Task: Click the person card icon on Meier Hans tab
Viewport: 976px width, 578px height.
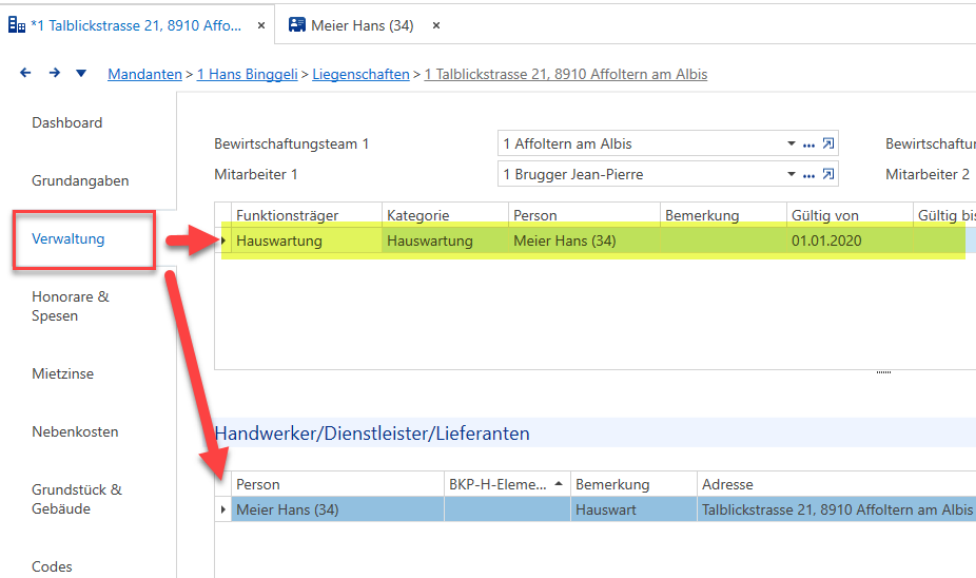Action: click(x=297, y=25)
